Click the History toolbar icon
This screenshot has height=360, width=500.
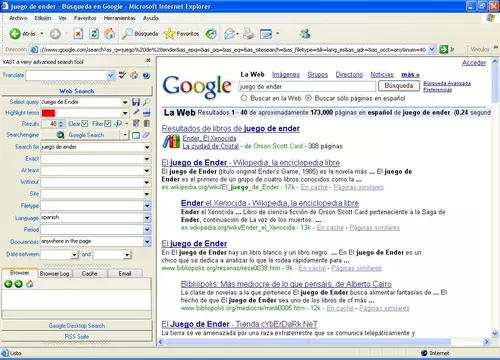(x=211, y=34)
